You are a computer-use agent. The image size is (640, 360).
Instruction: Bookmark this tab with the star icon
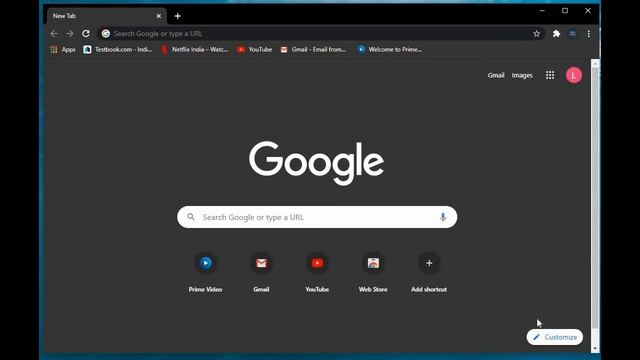tap(536, 34)
